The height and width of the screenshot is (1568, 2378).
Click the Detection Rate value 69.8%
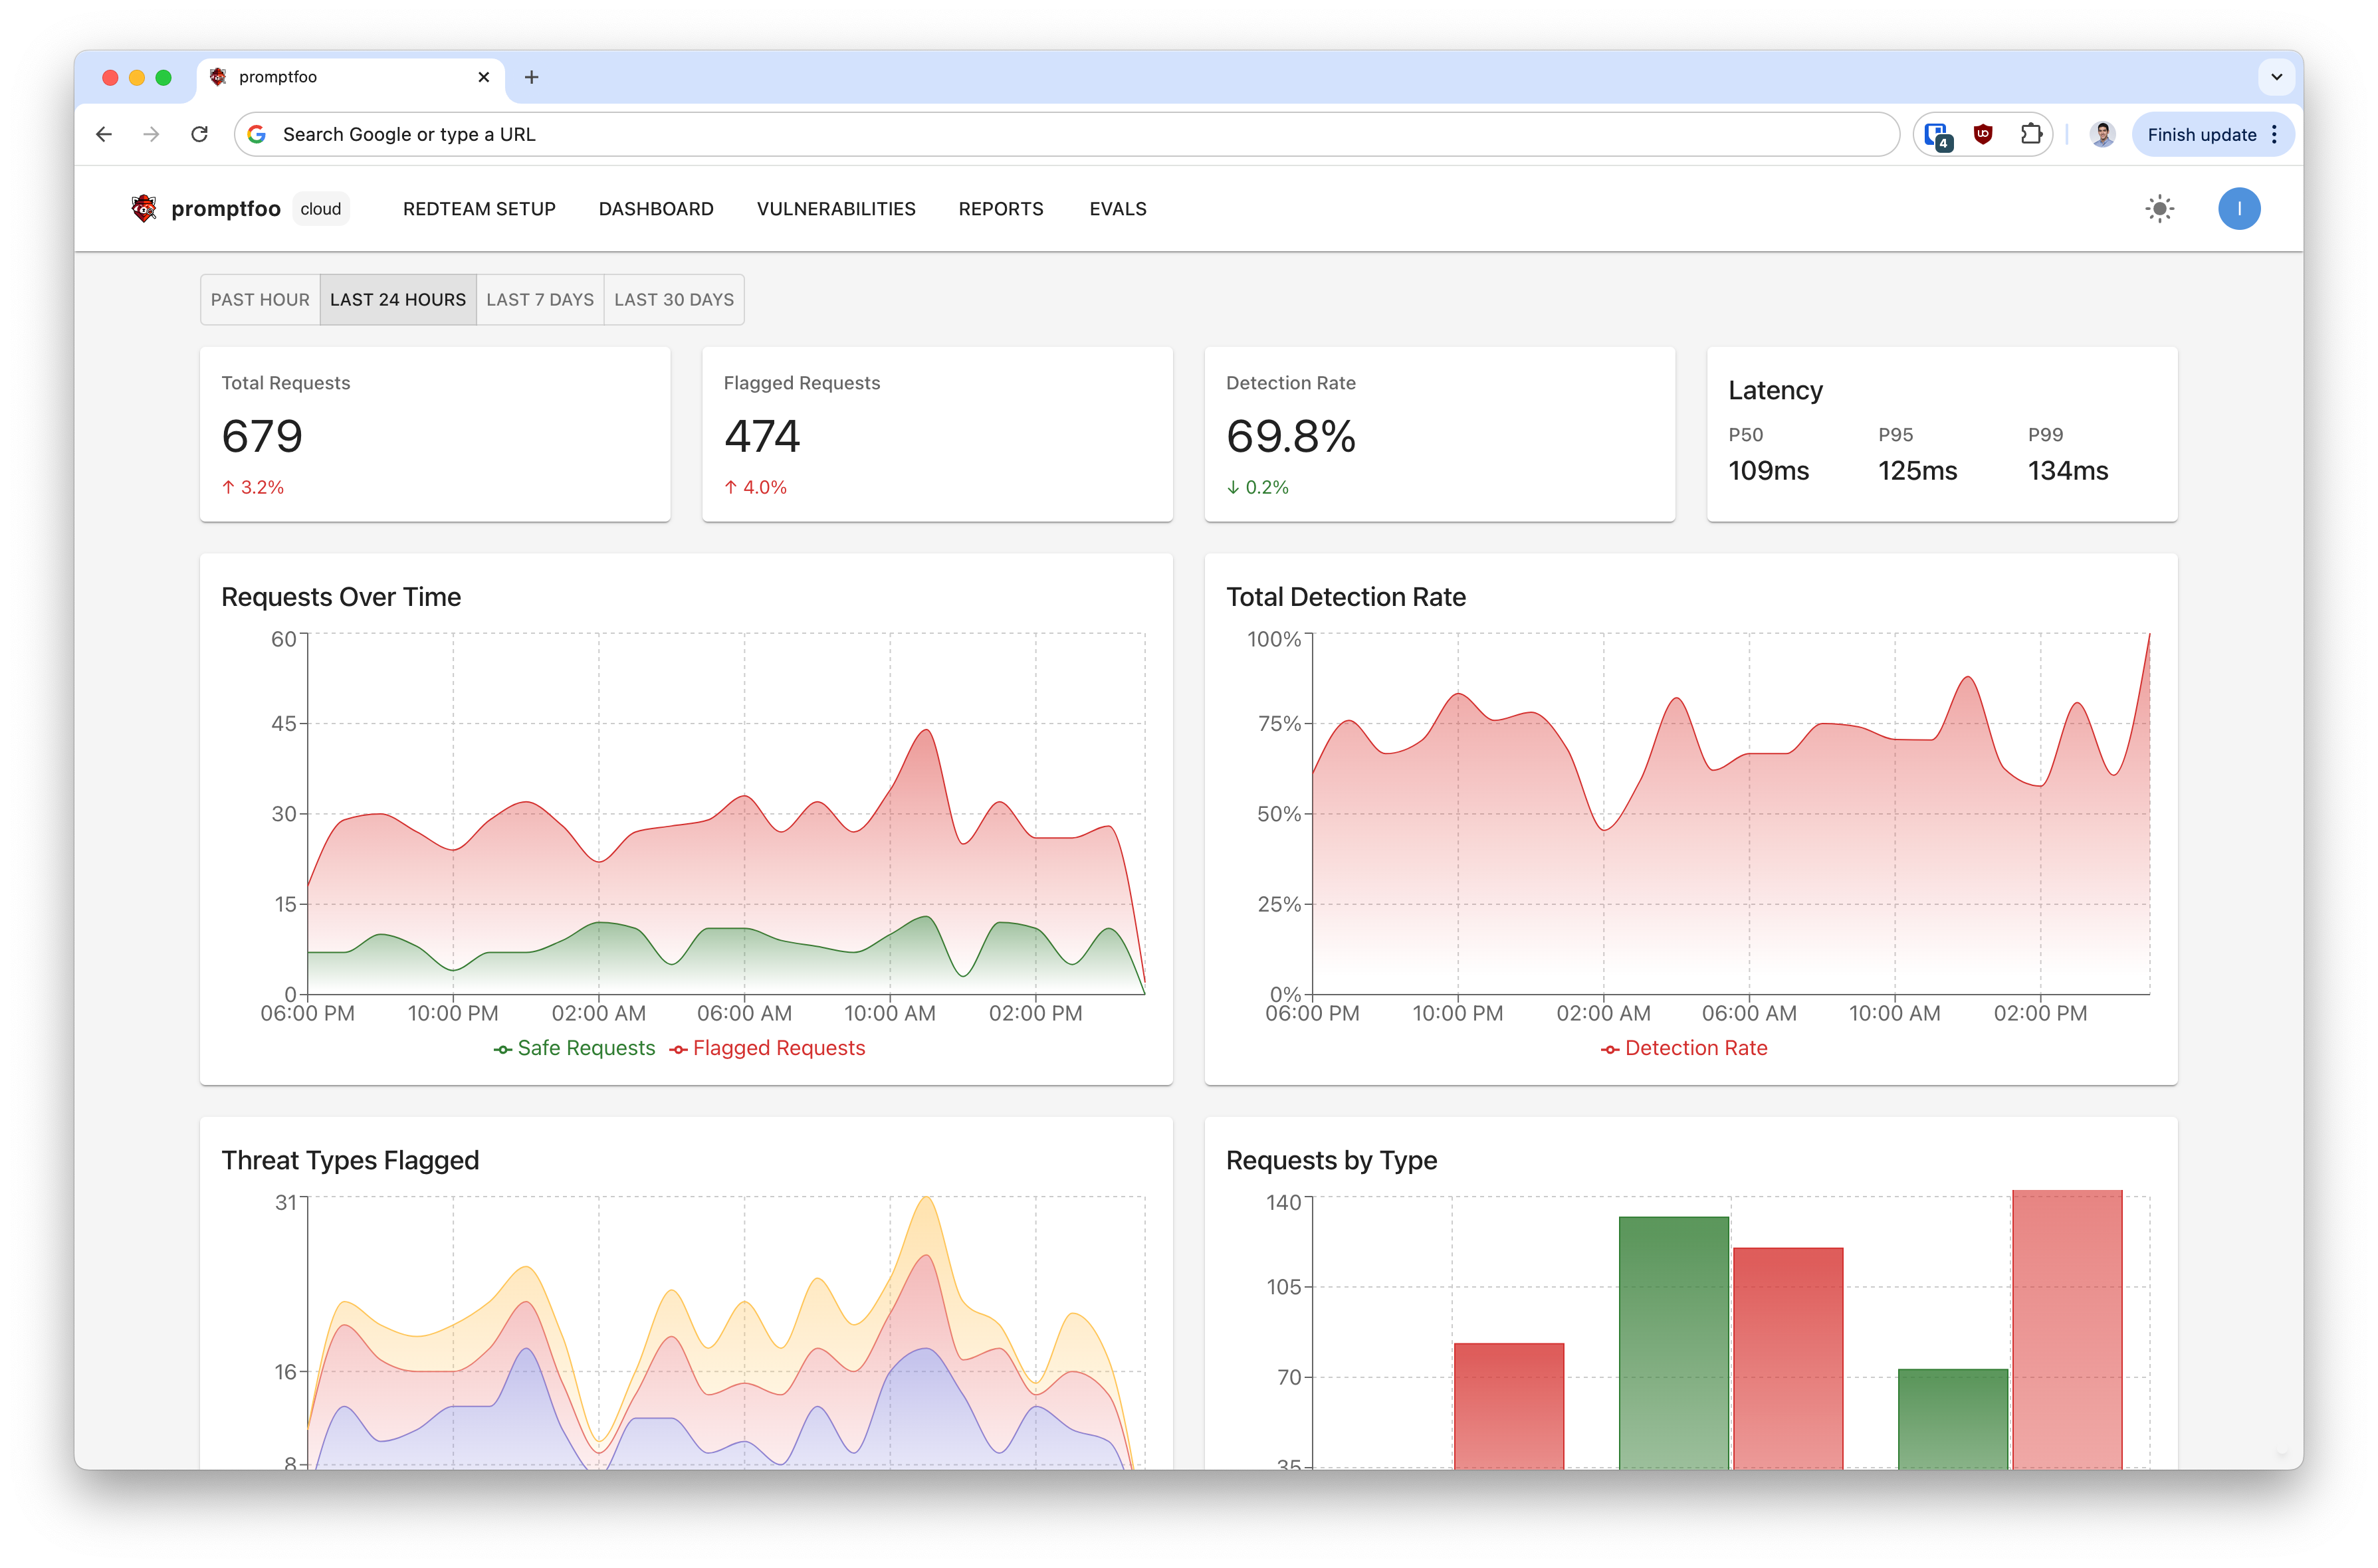point(1291,436)
